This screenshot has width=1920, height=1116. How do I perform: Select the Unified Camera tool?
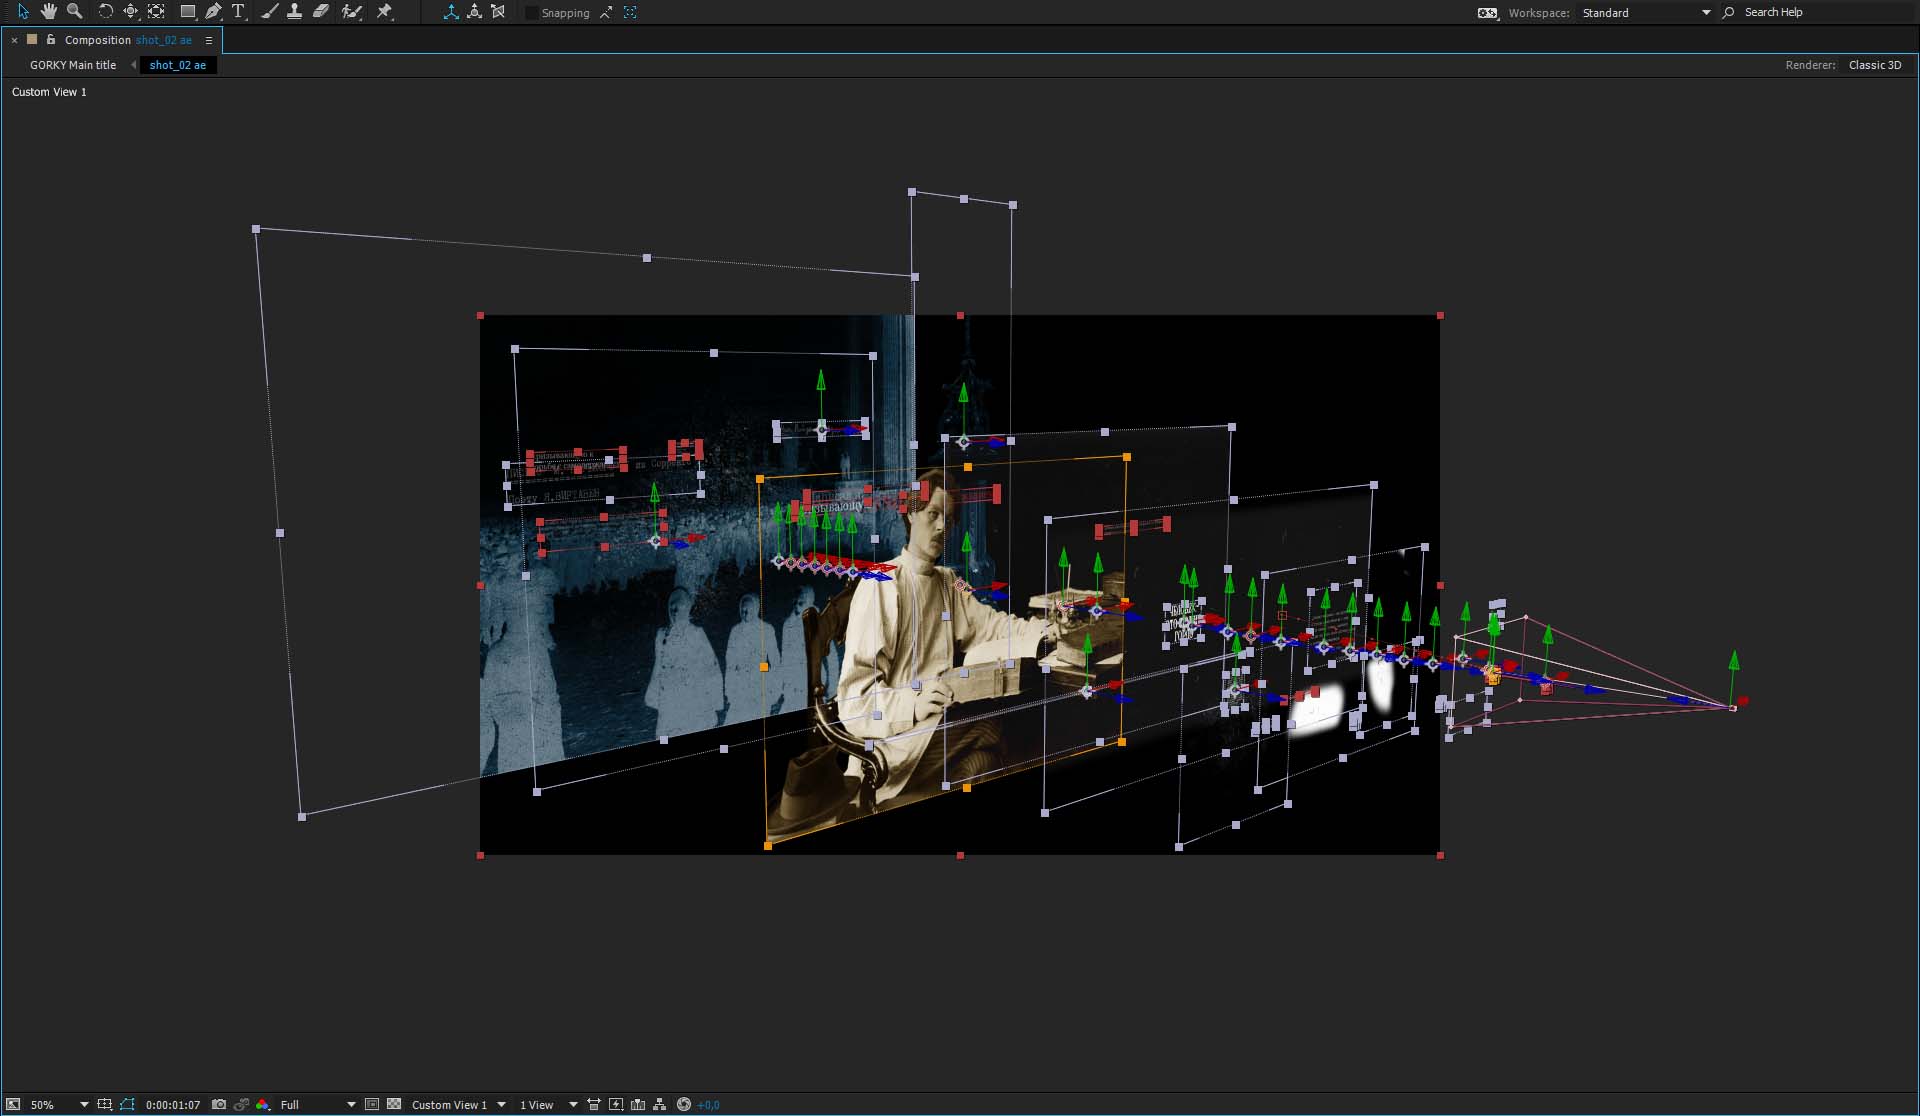130,12
